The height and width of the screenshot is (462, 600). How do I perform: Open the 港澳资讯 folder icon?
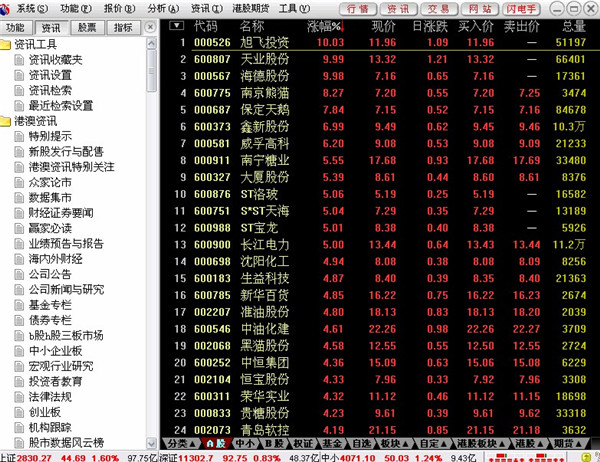click(x=5, y=121)
